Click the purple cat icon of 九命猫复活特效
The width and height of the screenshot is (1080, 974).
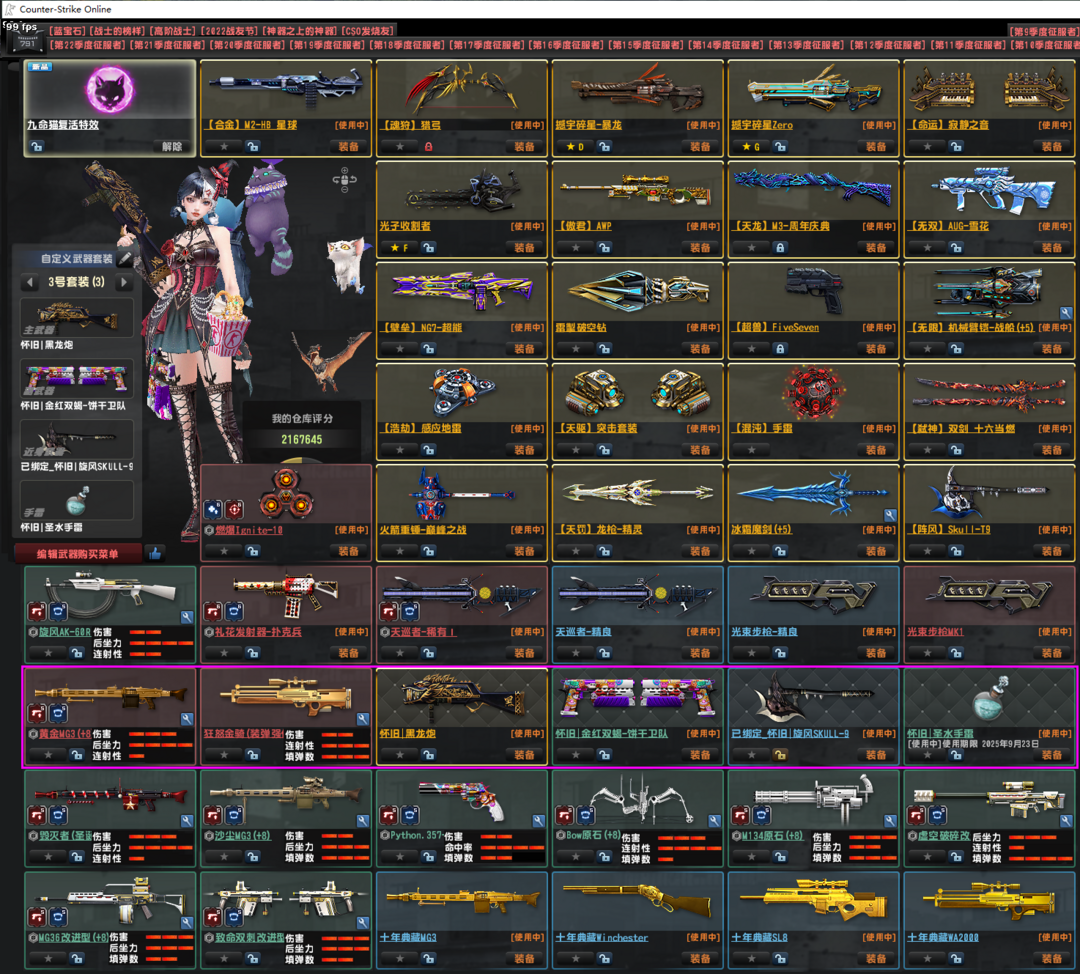(110, 90)
